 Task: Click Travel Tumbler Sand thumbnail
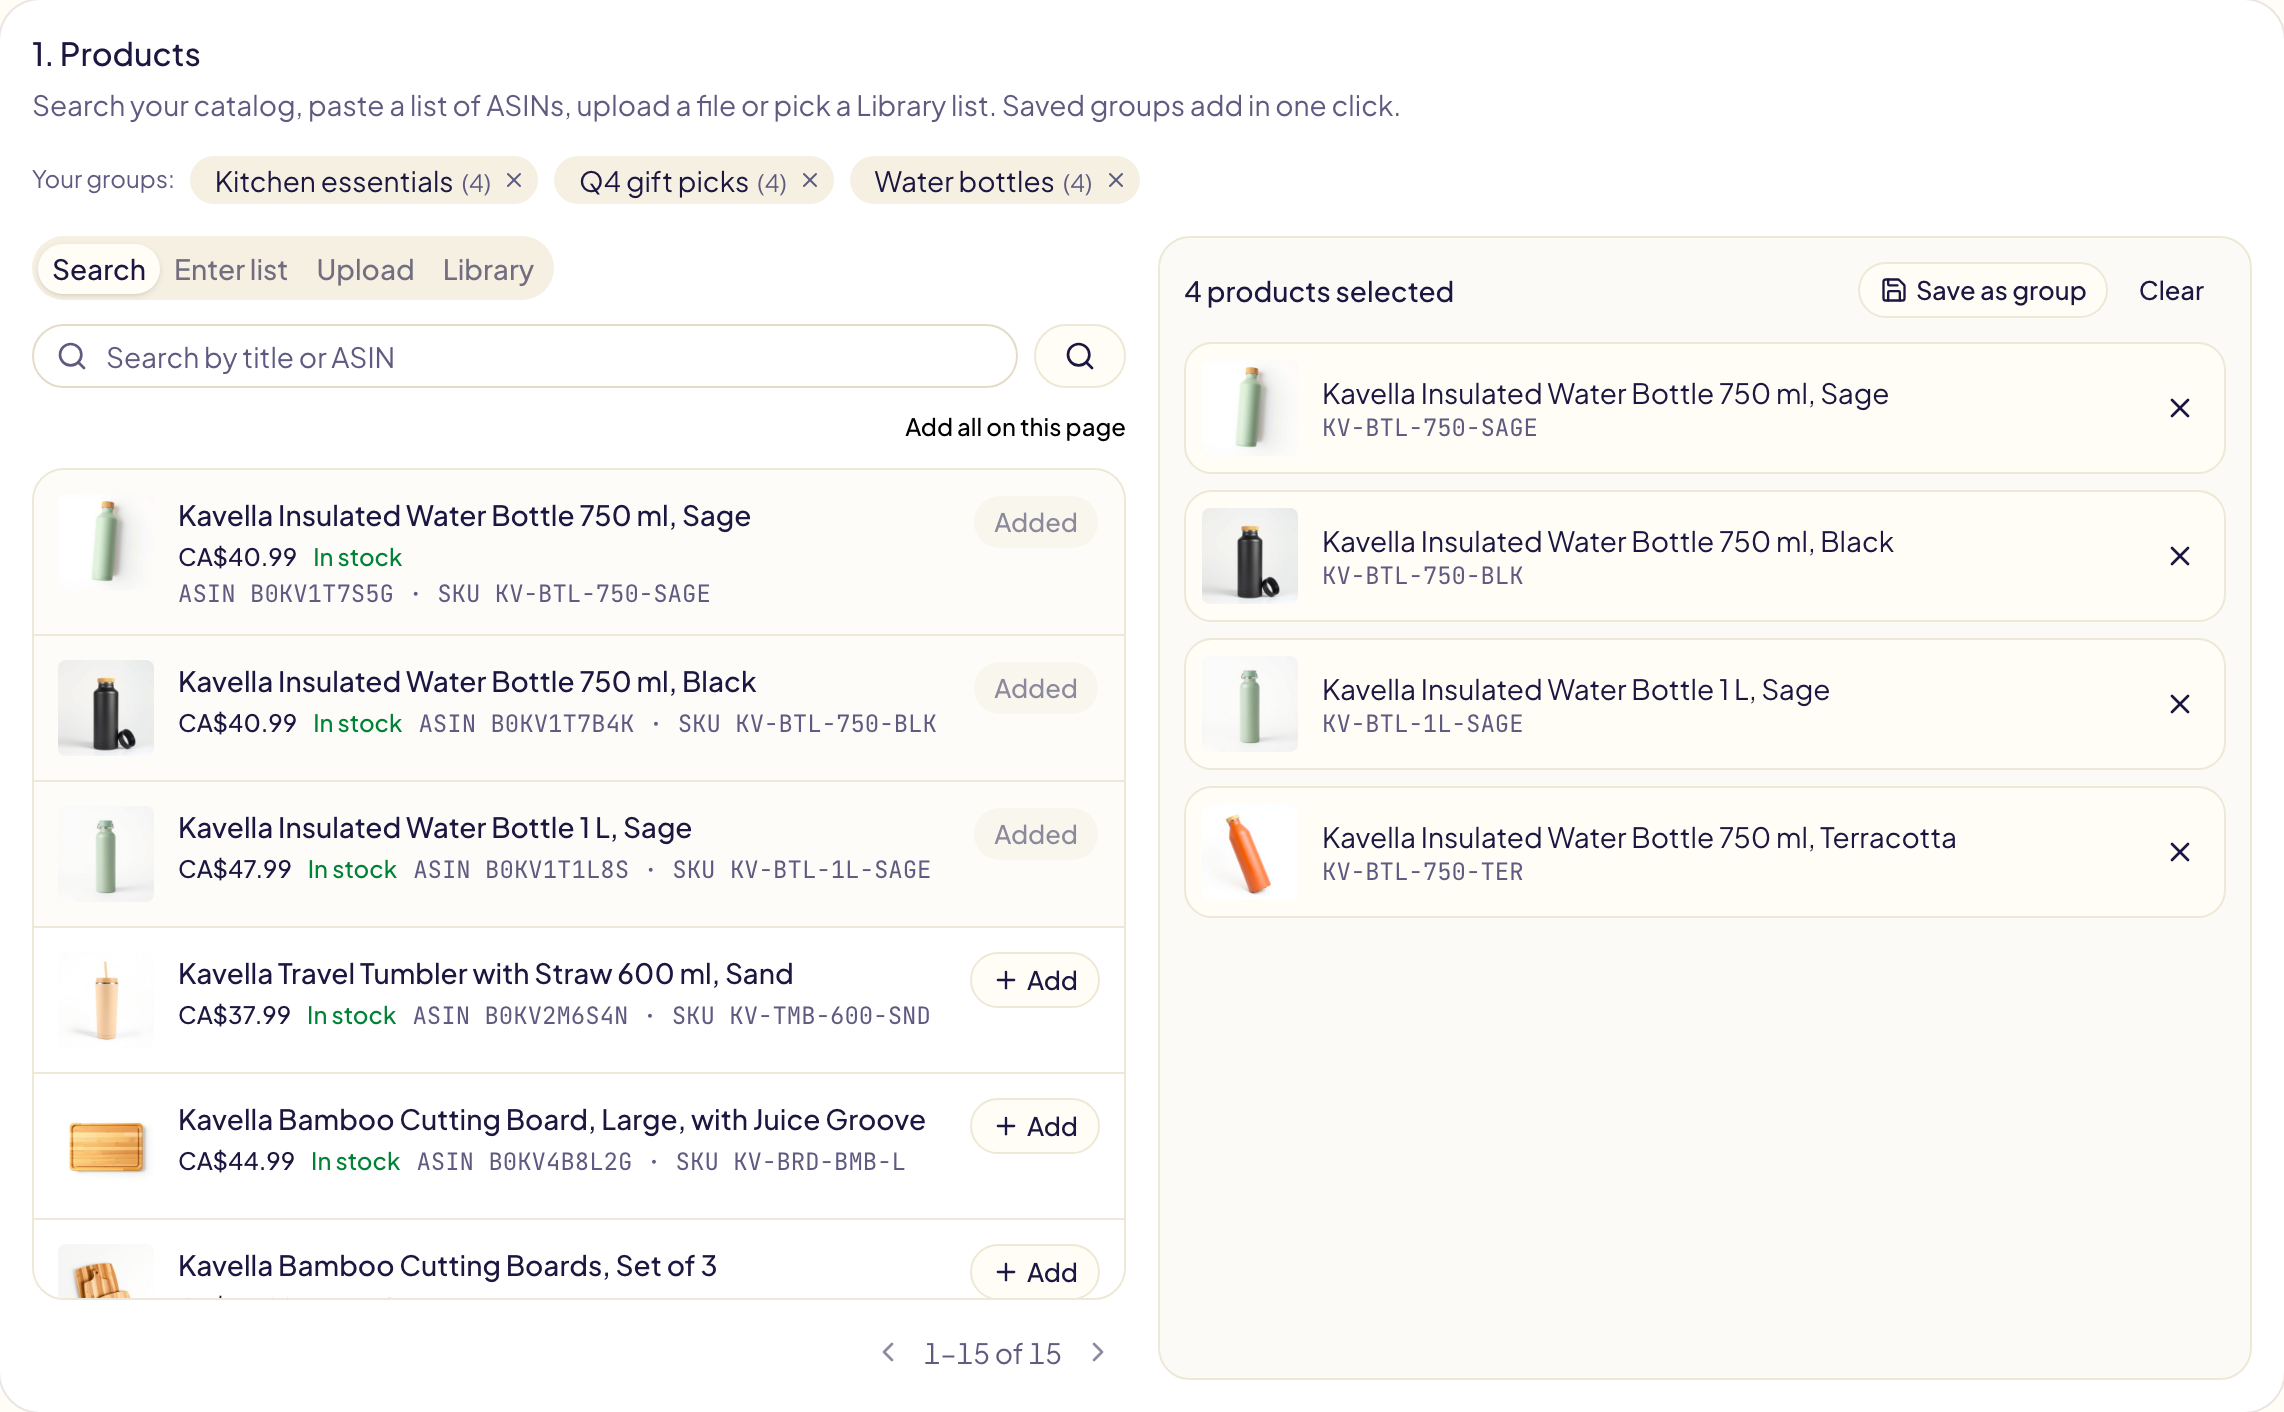tap(106, 1000)
